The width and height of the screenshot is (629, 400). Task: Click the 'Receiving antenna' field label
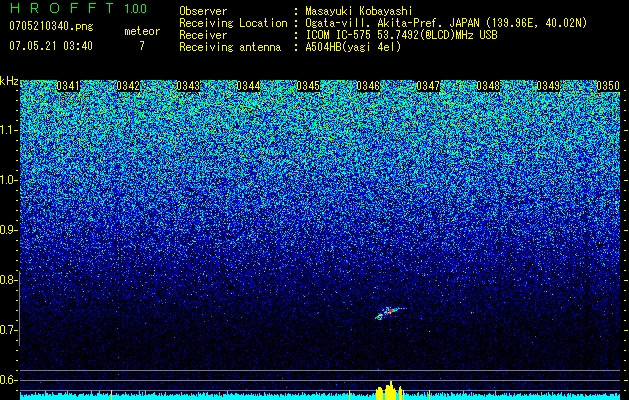coord(230,47)
